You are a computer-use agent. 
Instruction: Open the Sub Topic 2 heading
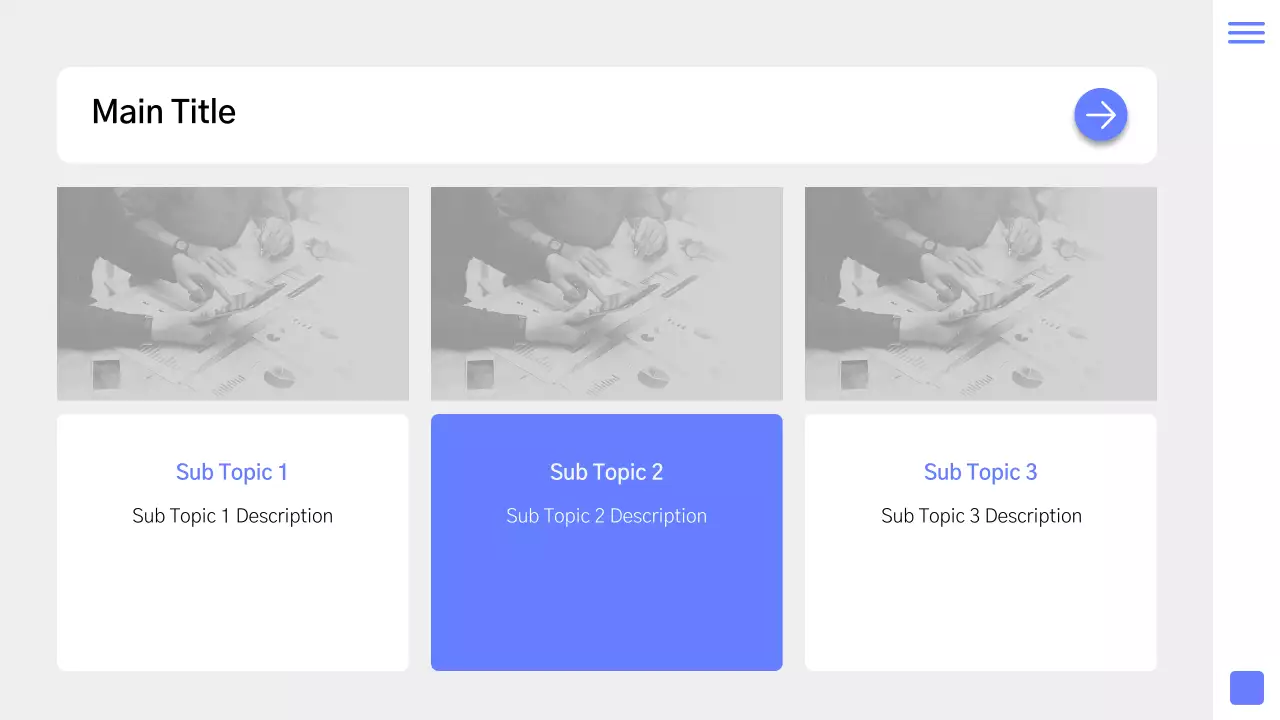coord(606,472)
